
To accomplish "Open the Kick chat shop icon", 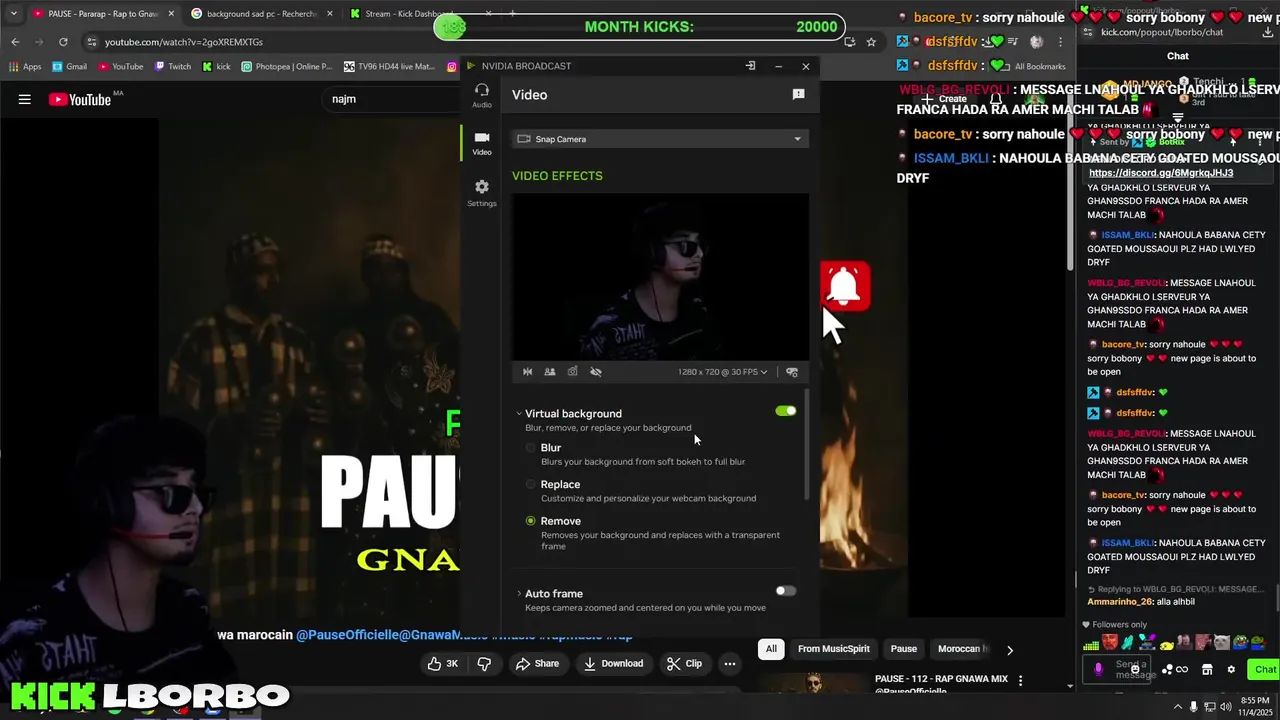I will click(x=1207, y=670).
